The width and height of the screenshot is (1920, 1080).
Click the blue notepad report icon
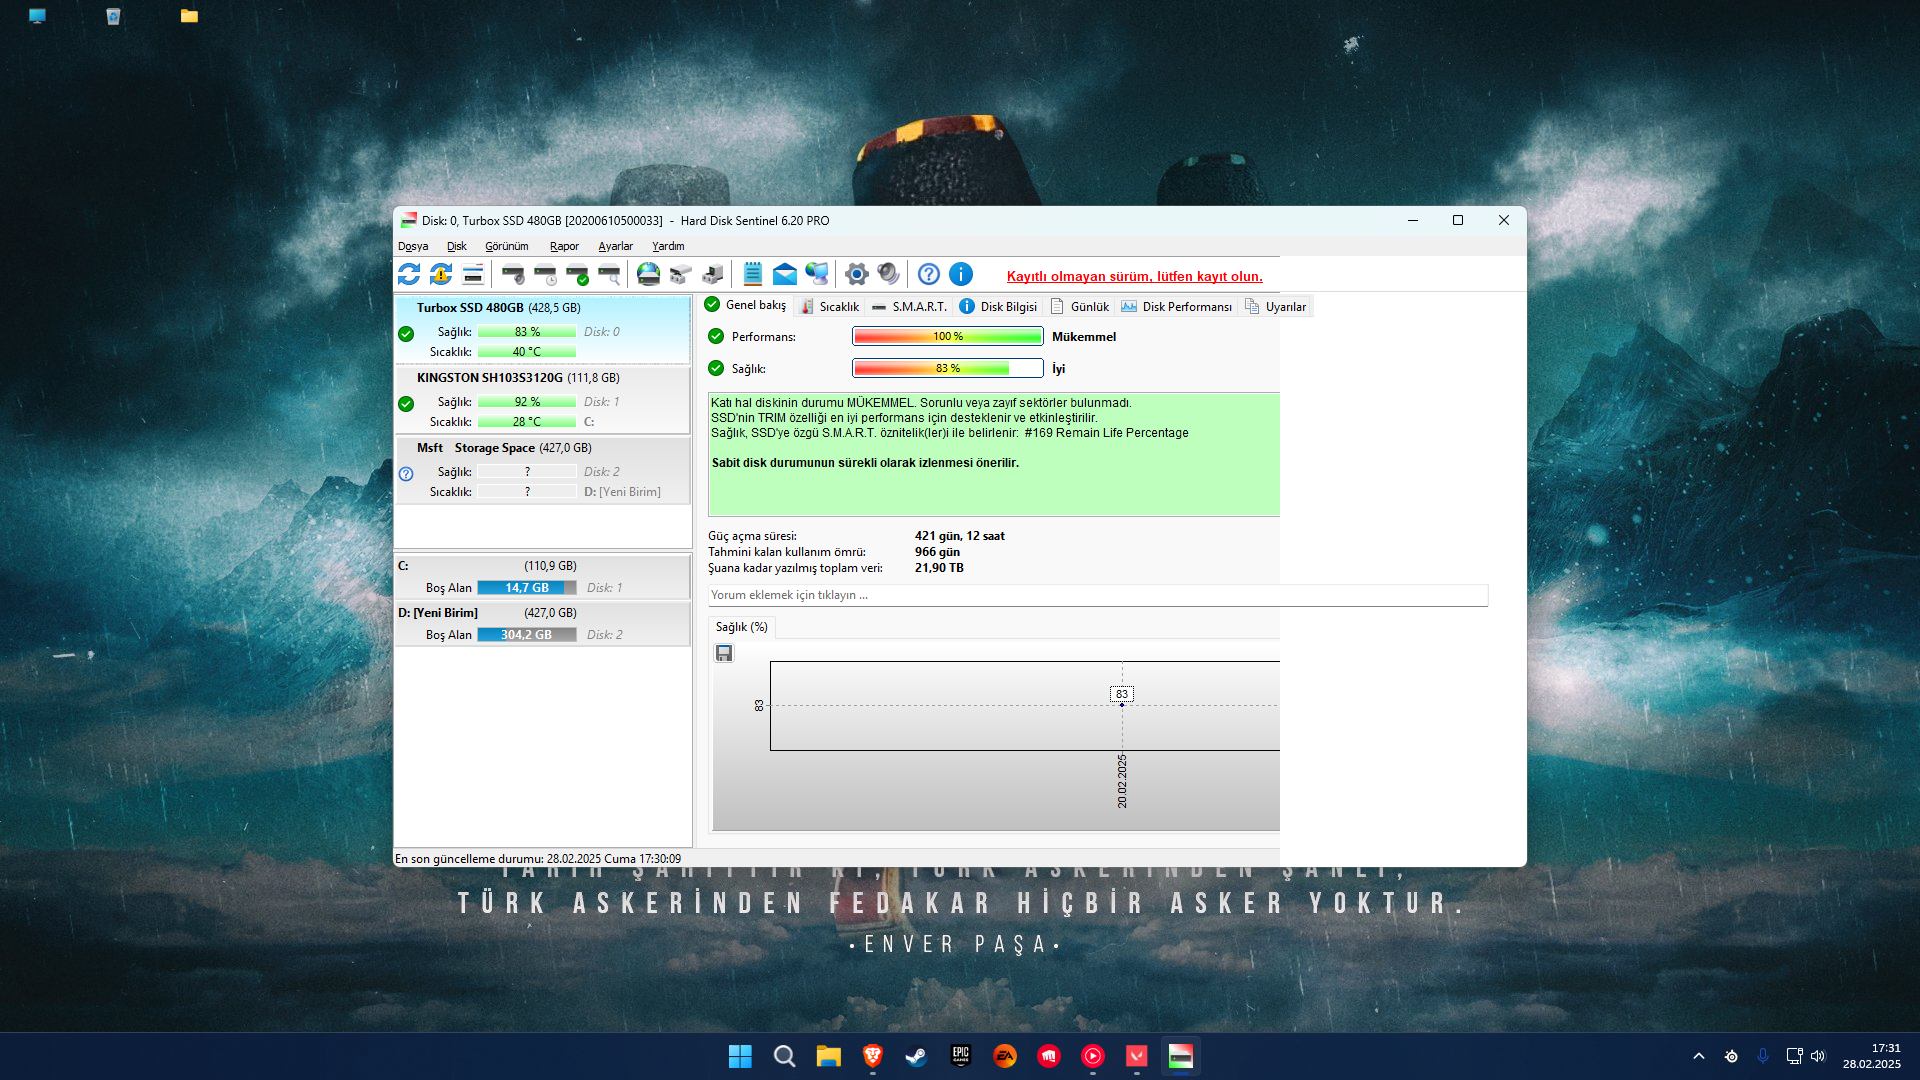click(x=753, y=274)
